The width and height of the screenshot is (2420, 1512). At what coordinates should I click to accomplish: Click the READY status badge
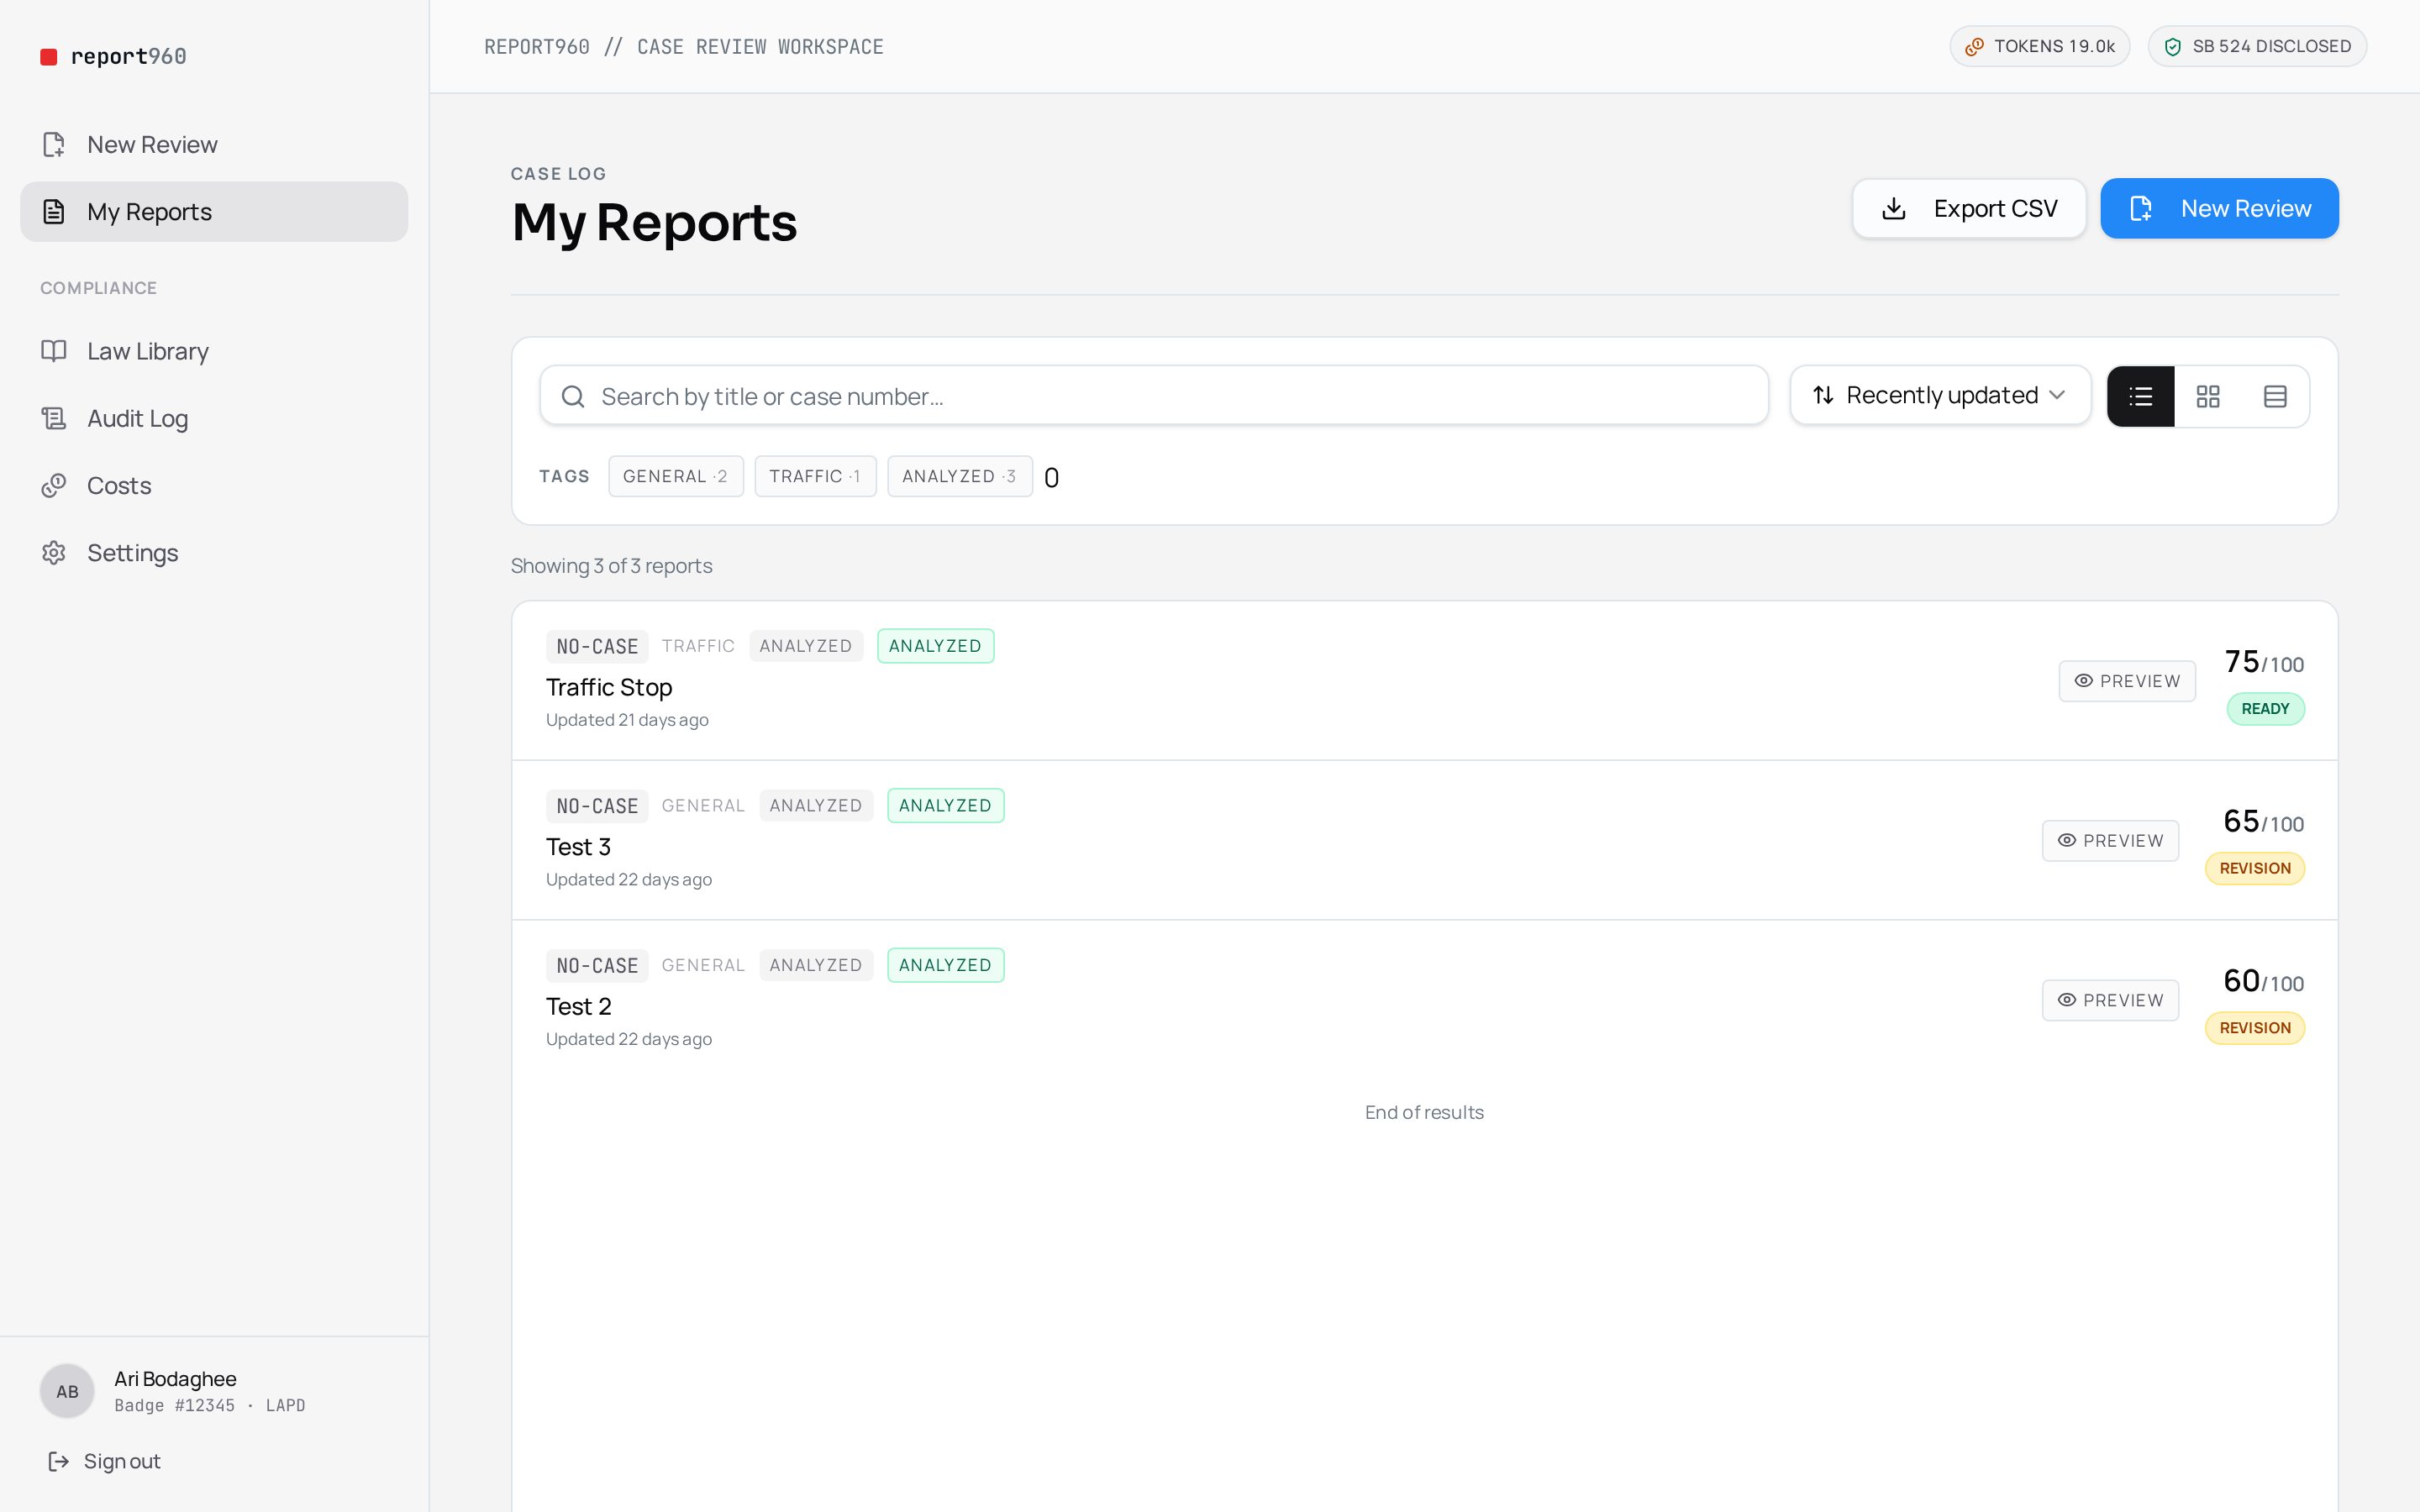coord(2265,709)
